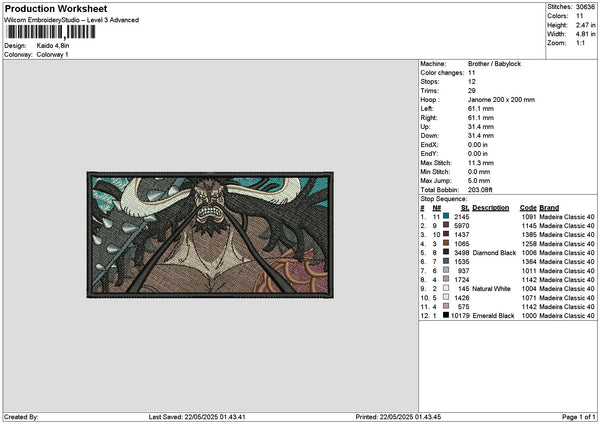The image size is (600, 424).
Task: Click the Total Bobbin value '203.08ft'
Action: [480, 190]
